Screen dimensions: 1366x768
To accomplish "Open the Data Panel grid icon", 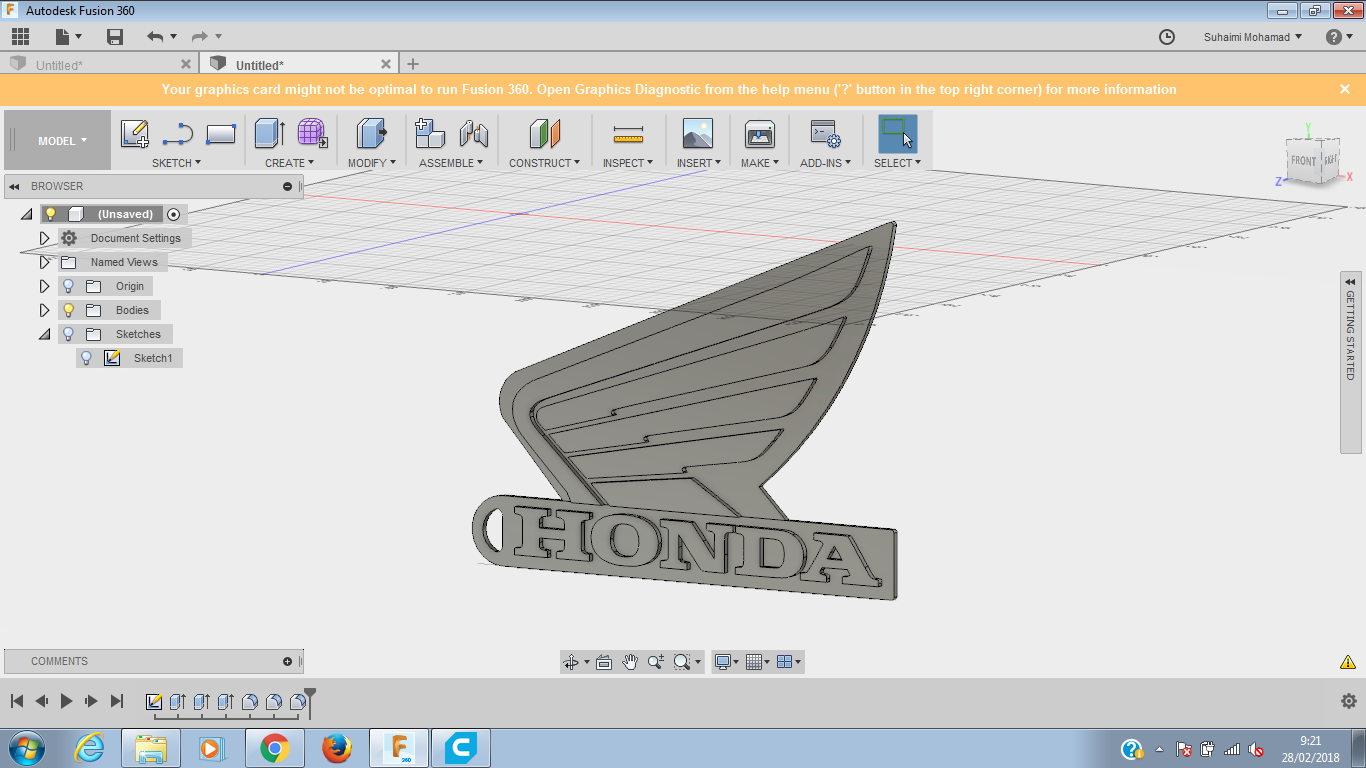I will [20, 37].
